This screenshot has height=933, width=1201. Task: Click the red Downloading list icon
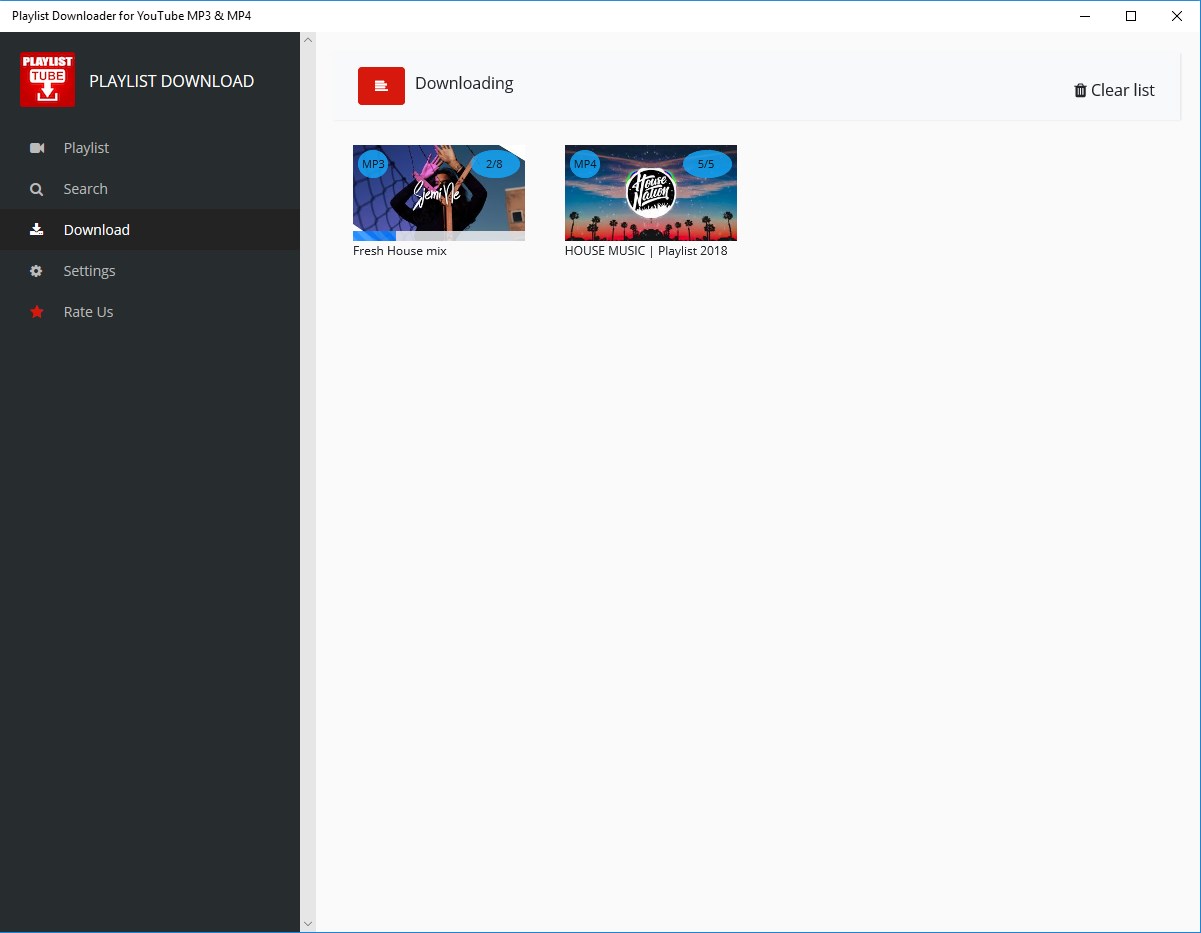click(x=381, y=86)
